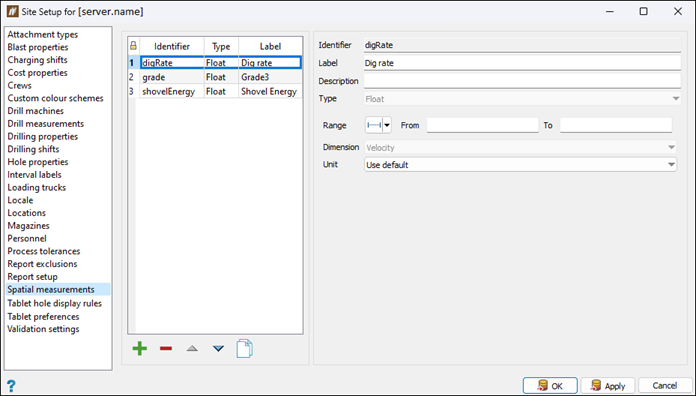Click the lock icon column header
The width and height of the screenshot is (696, 396).
pyautogui.click(x=133, y=46)
